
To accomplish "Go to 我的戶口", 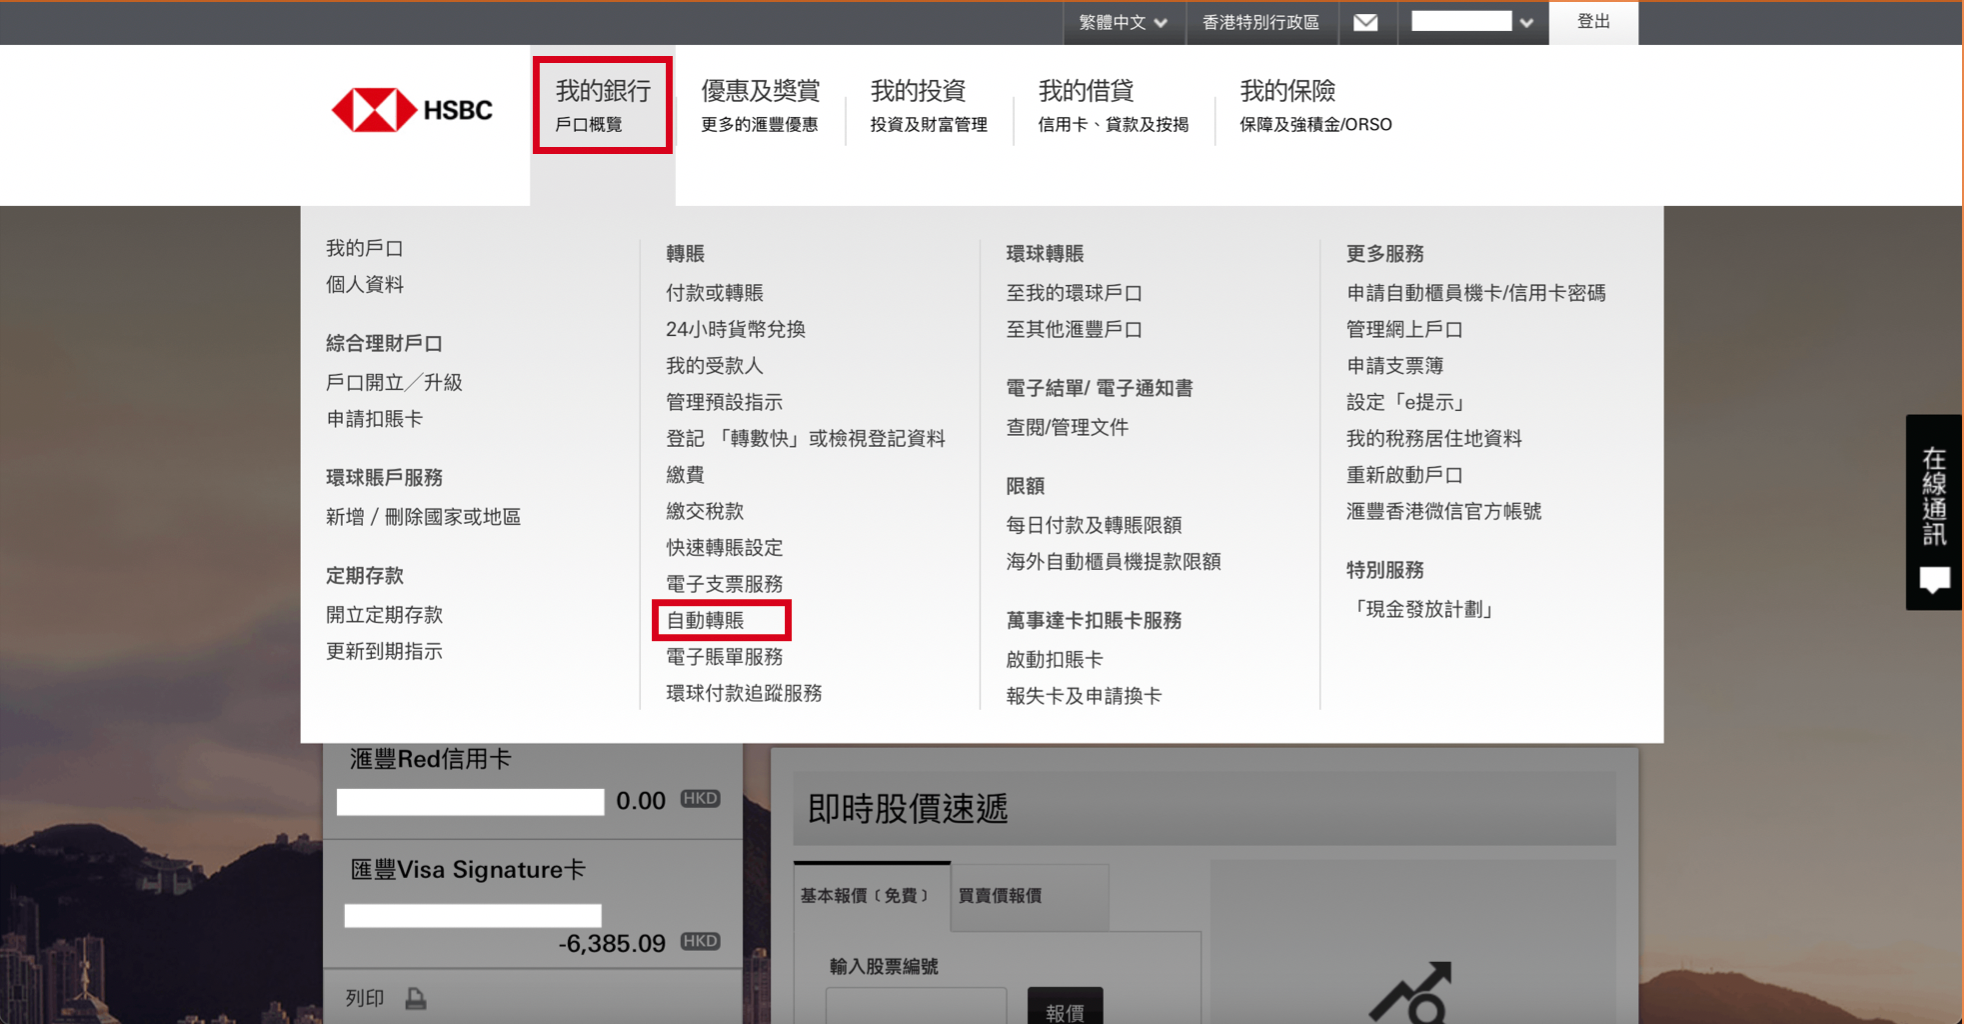I will point(364,248).
